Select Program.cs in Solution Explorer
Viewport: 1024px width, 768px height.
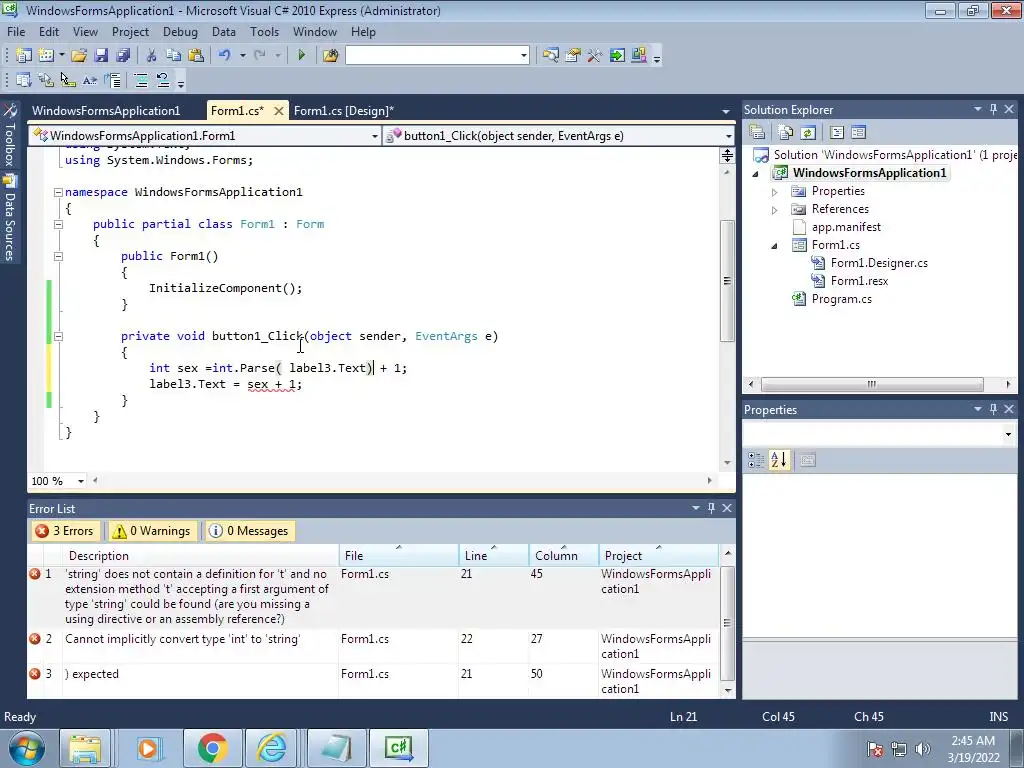(x=841, y=299)
